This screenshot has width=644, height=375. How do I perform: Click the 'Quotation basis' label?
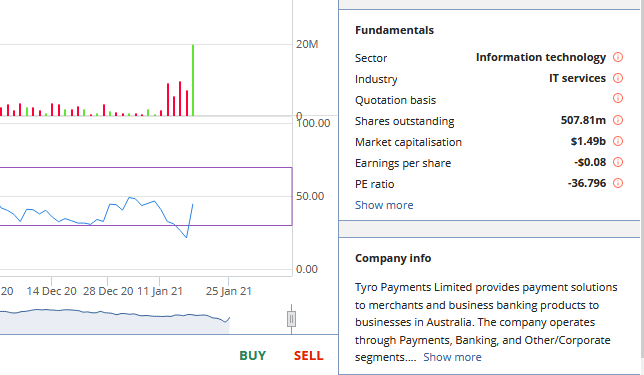click(395, 100)
